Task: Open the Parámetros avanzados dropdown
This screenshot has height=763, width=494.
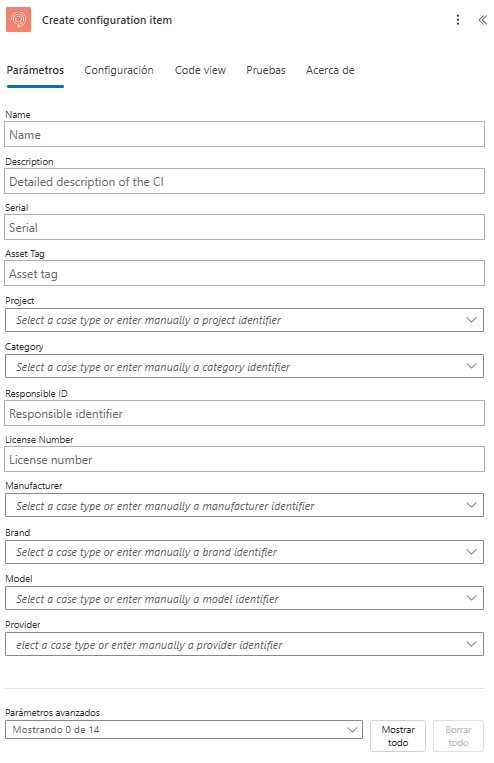Action: tap(184, 729)
